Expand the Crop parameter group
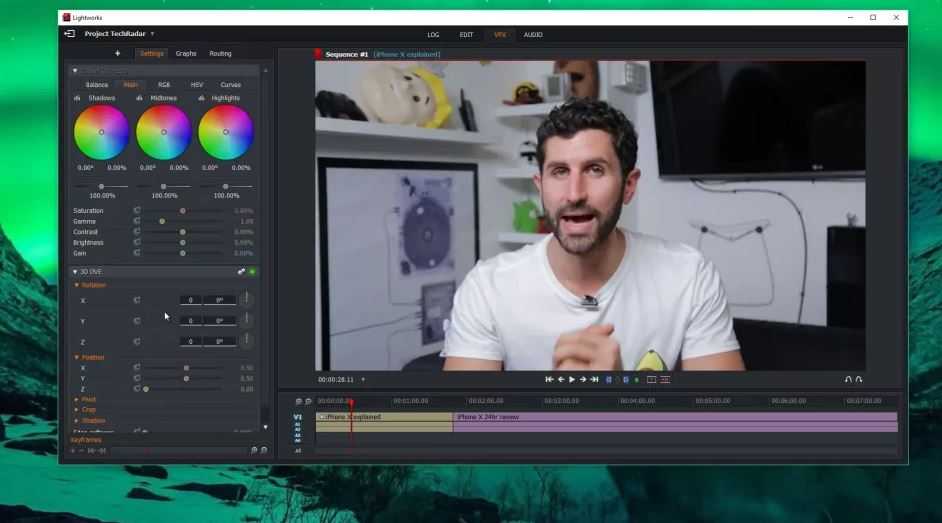The image size is (942, 523). [x=76, y=410]
